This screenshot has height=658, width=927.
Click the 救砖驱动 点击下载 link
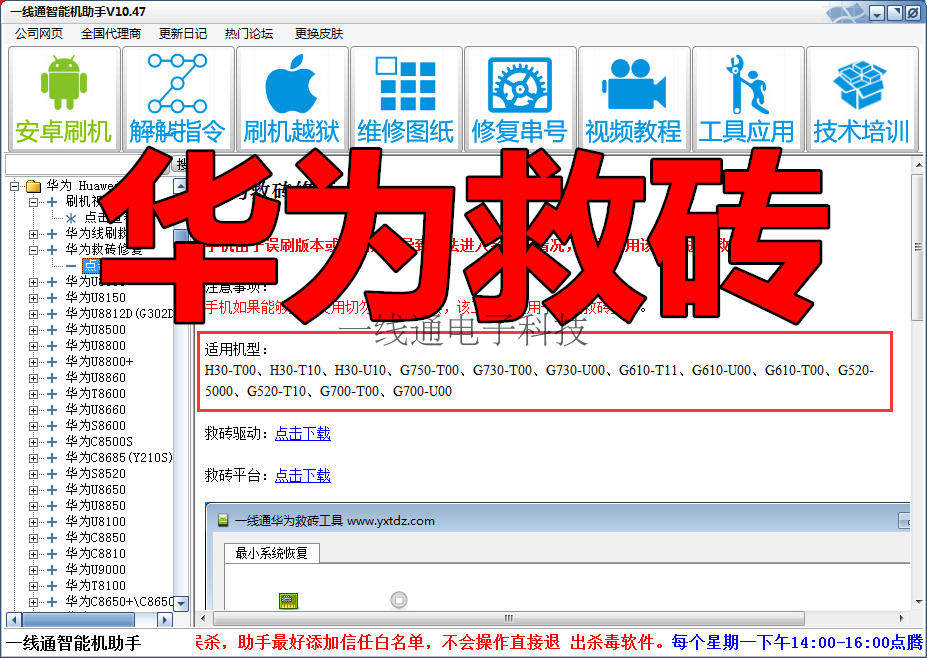[303, 433]
